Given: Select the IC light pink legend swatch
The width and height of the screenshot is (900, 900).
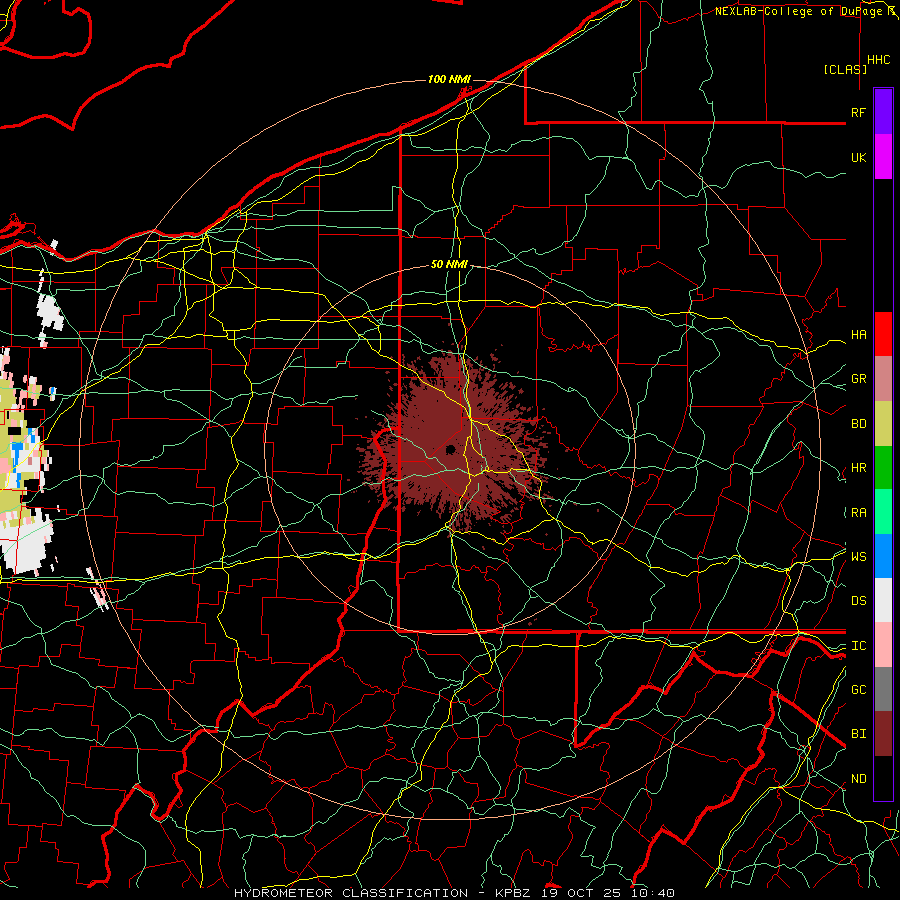Looking at the screenshot, I should click(883, 645).
